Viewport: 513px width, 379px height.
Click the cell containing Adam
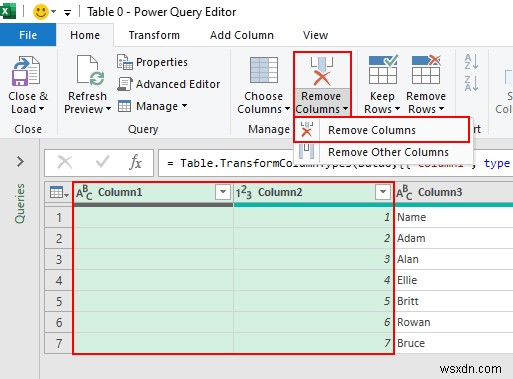click(454, 238)
